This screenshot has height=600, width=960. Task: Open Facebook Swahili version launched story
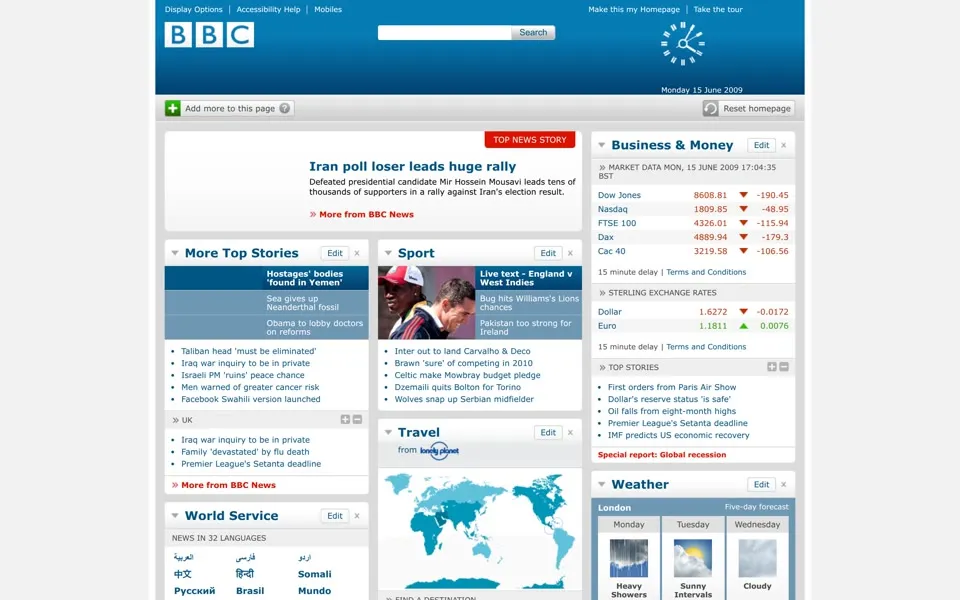pos(250,399)
